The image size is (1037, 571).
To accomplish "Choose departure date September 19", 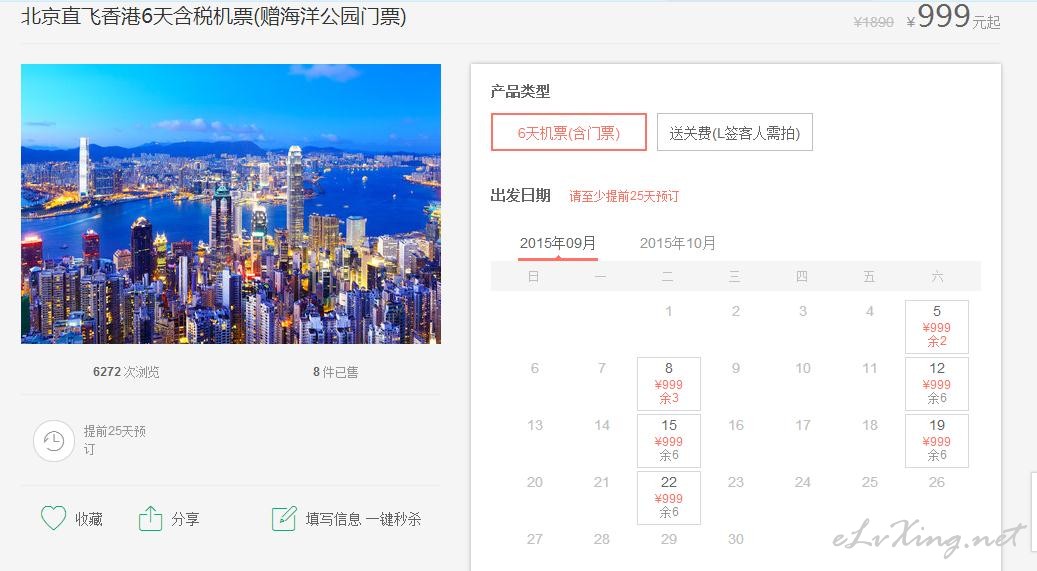I will click(x=936, y=441).
